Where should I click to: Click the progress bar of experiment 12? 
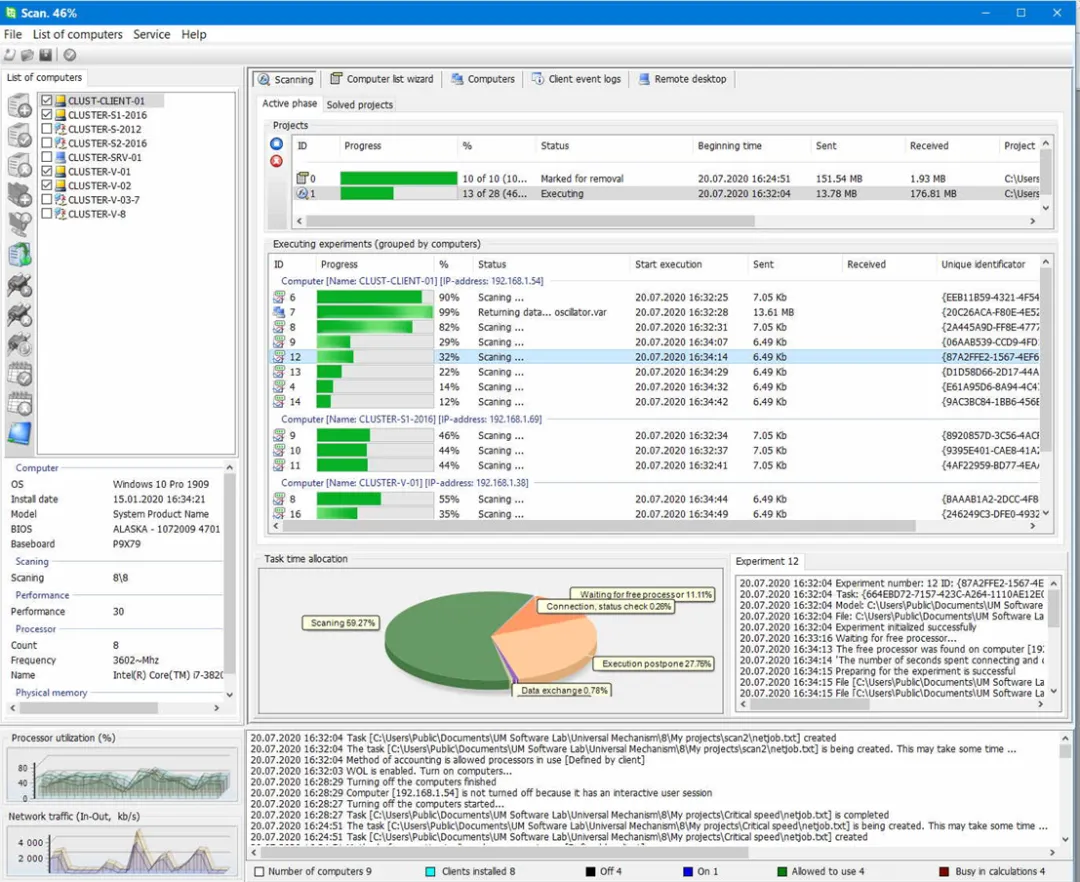pos(375,357)
